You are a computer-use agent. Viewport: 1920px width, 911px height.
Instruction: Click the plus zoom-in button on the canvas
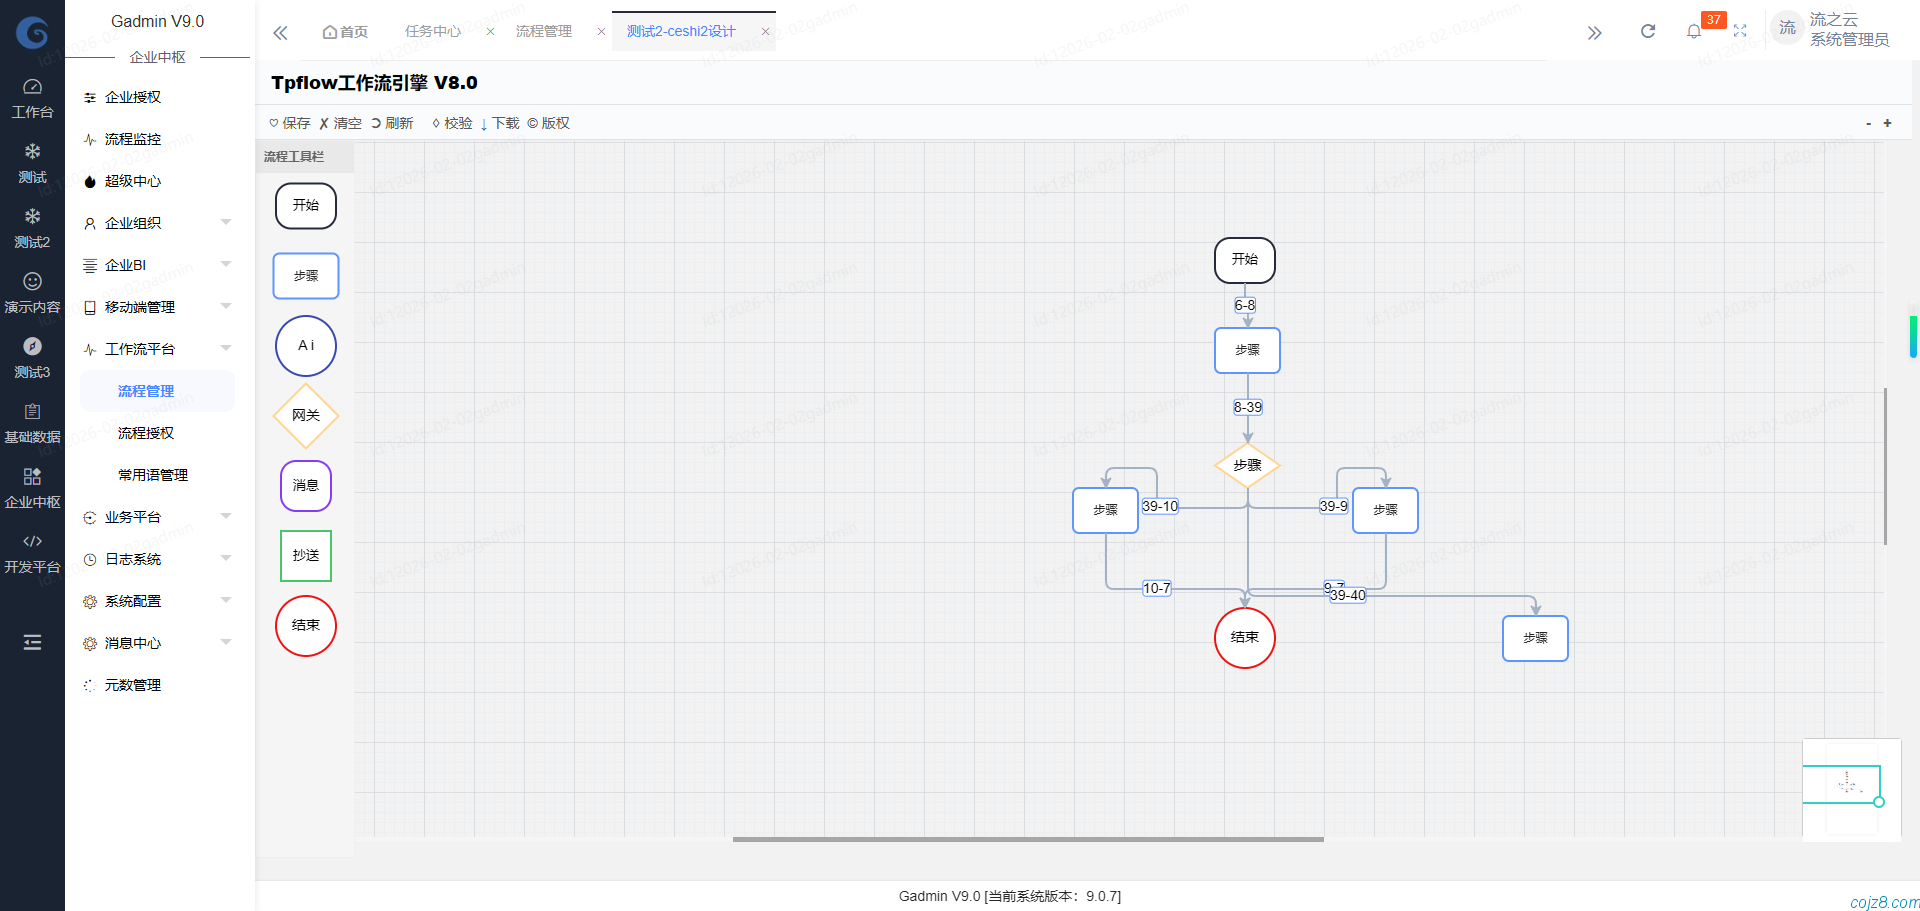[1887, 123]
